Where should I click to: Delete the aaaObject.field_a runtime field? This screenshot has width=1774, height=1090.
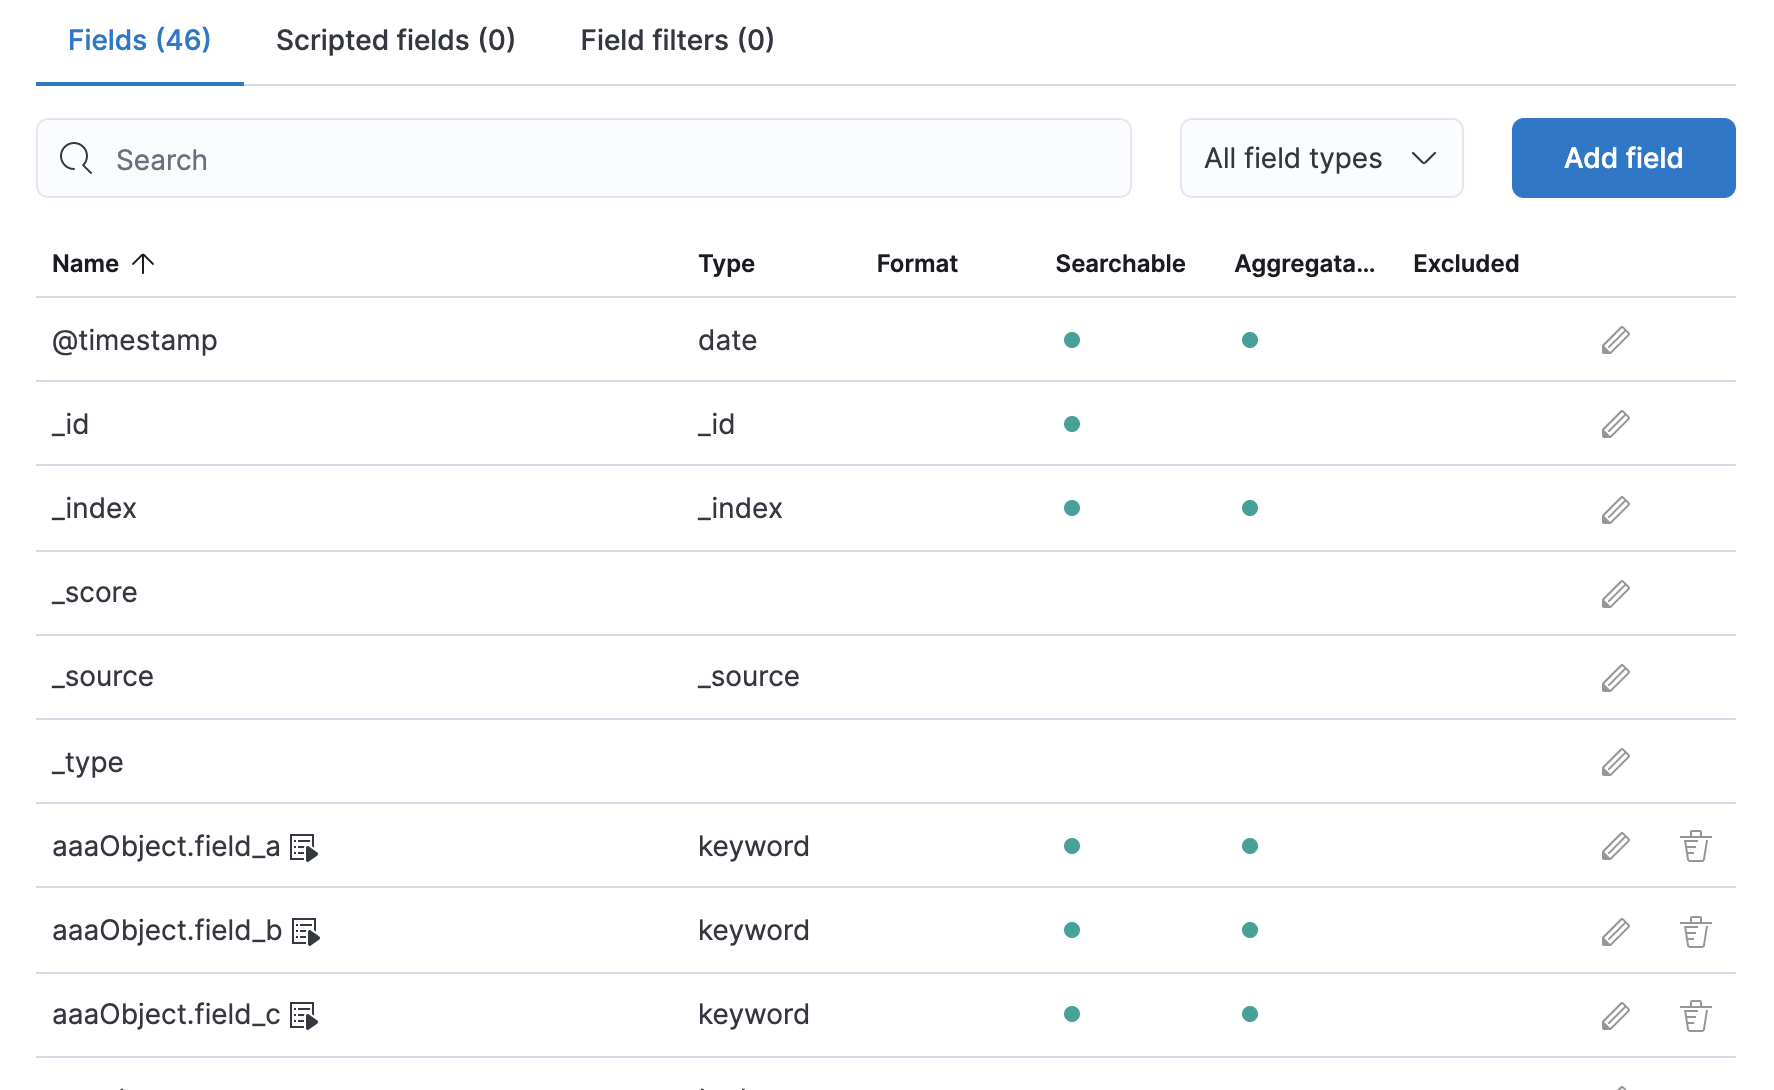[1695, 847]
